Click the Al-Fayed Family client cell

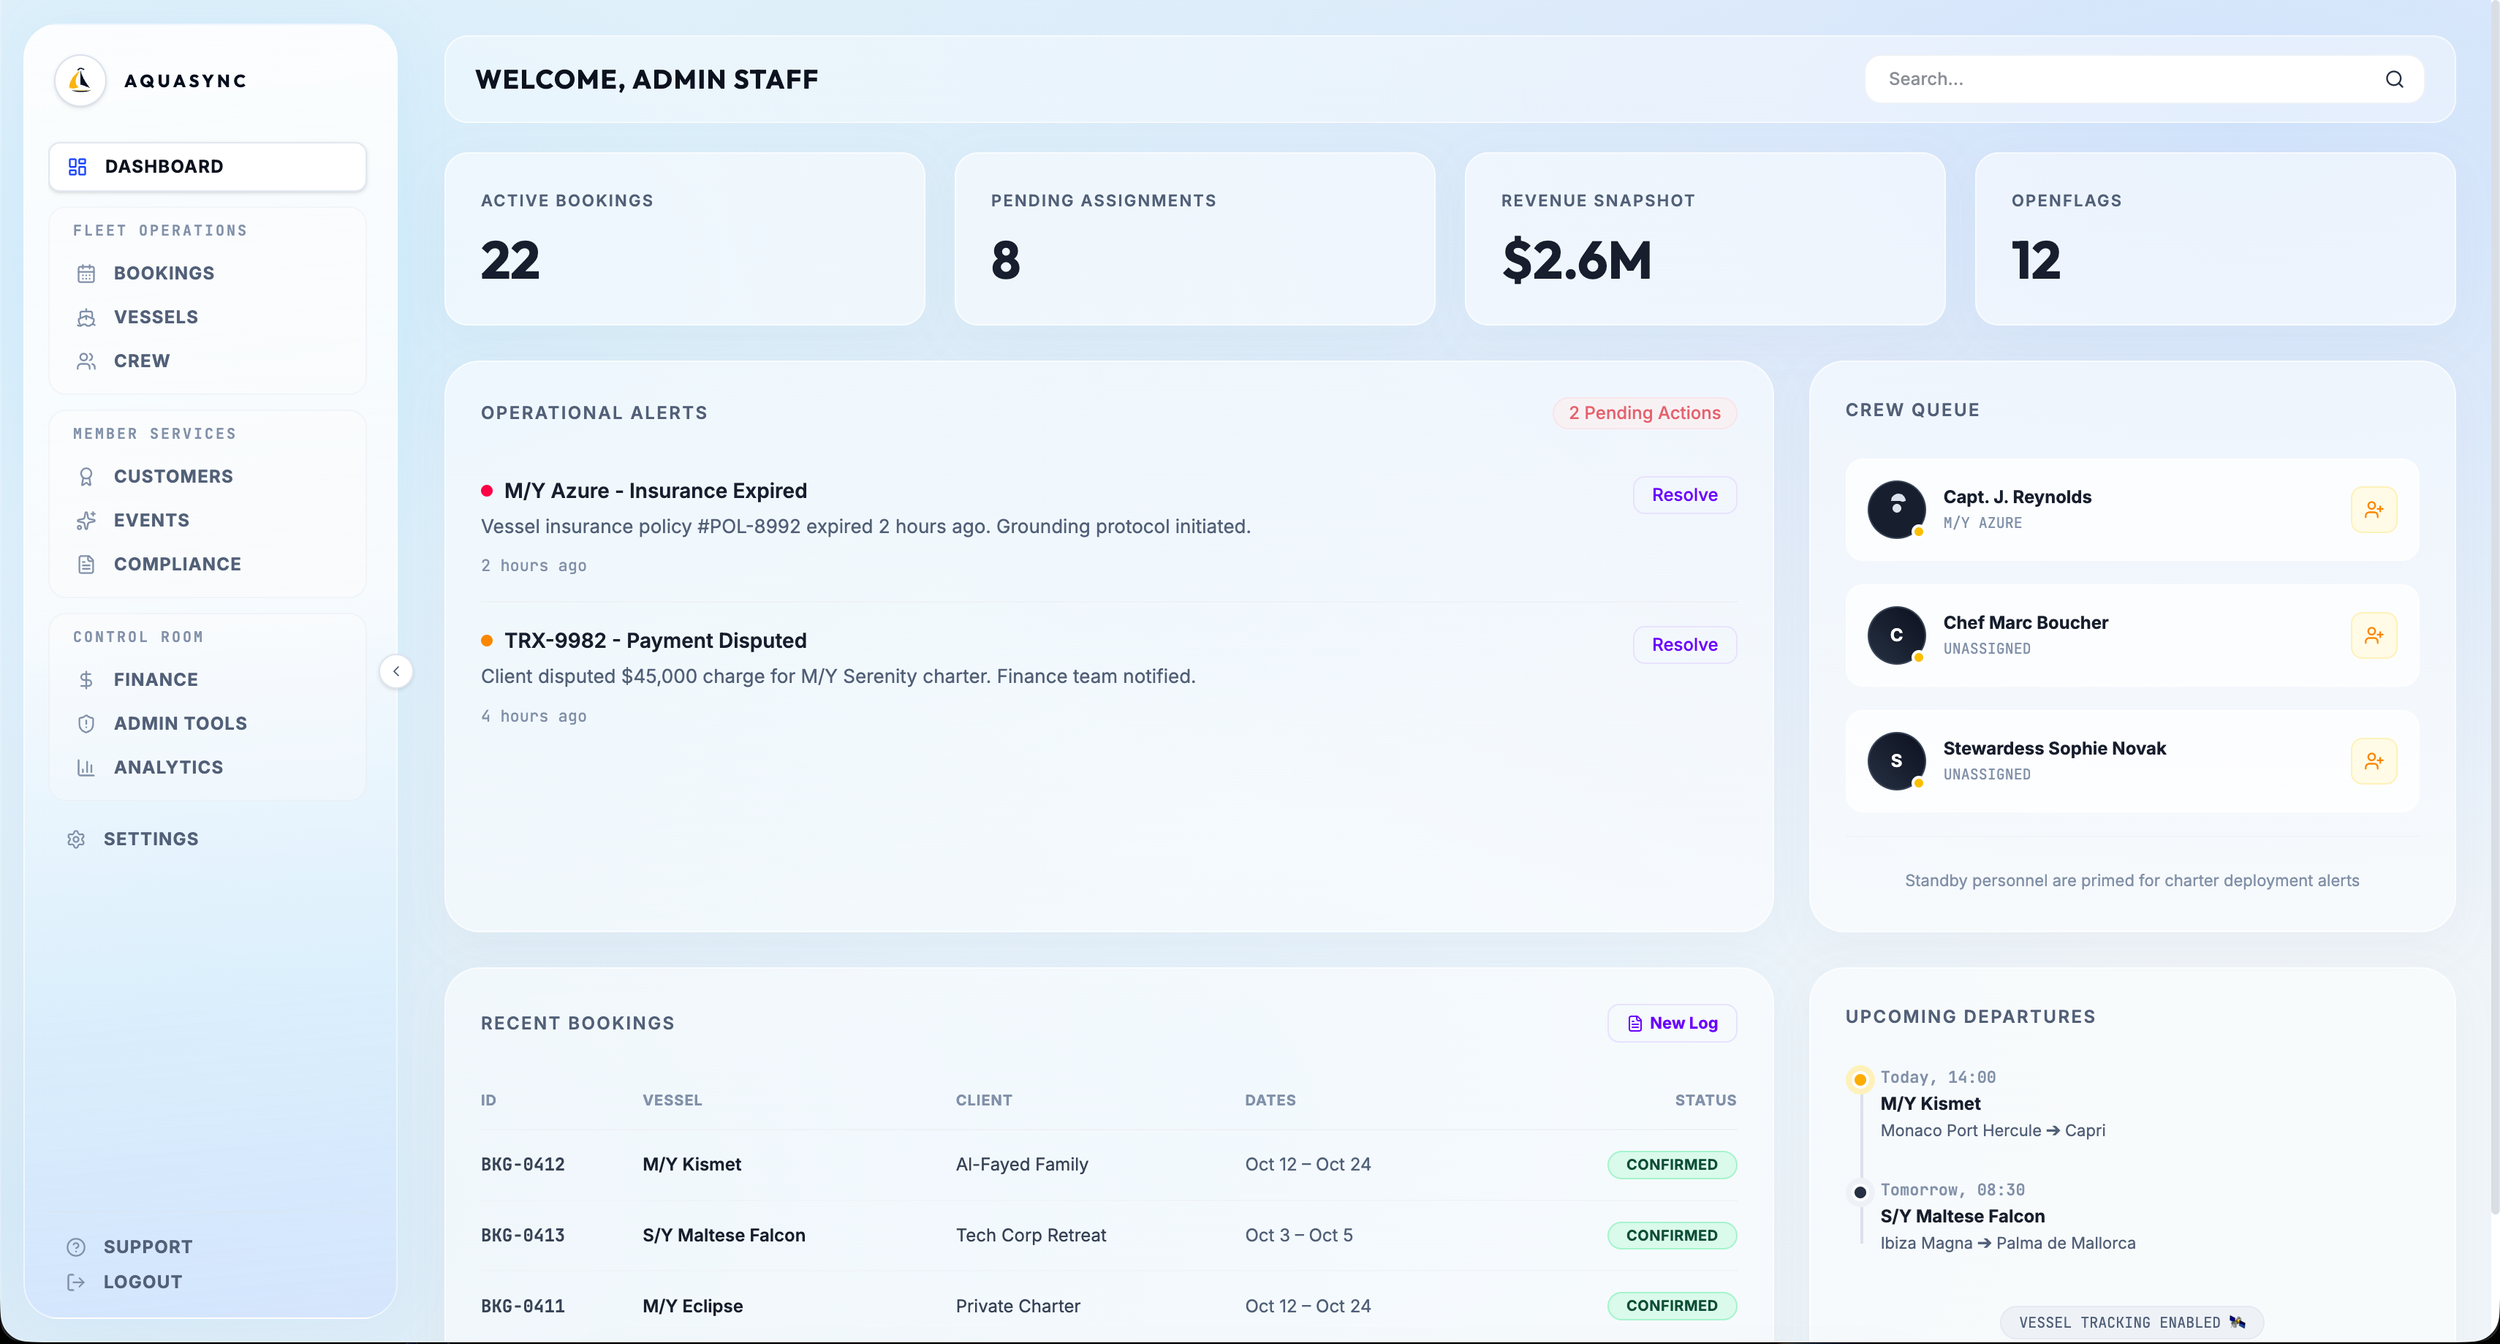tap(1022, 1165)
